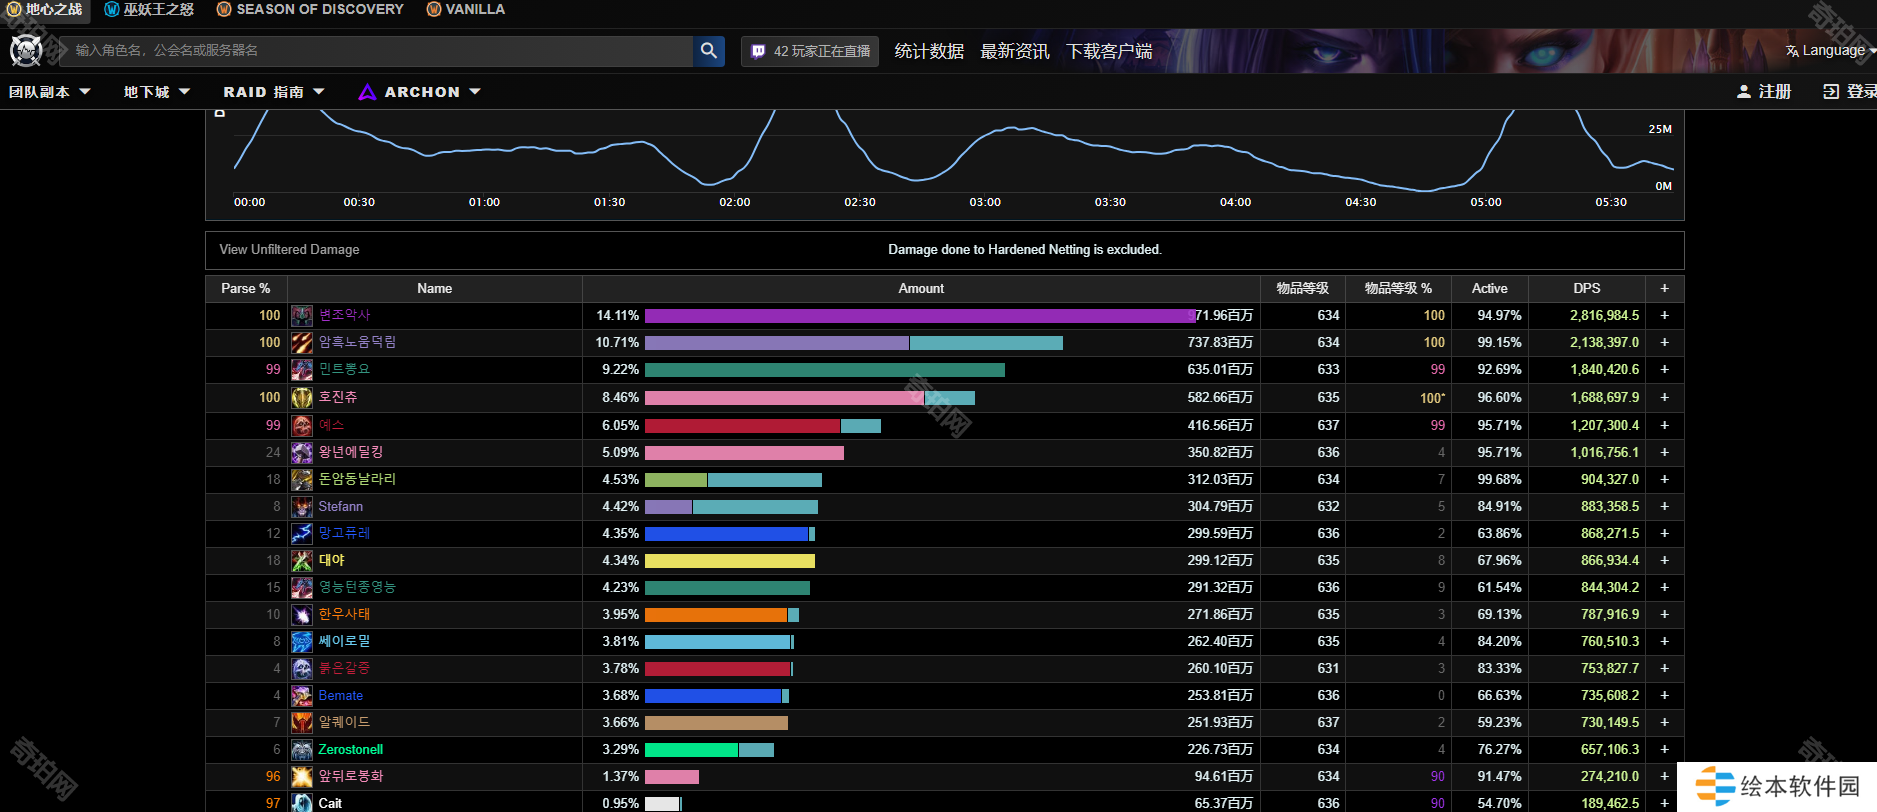Open the Language selector dropdown

(1830, 51)
